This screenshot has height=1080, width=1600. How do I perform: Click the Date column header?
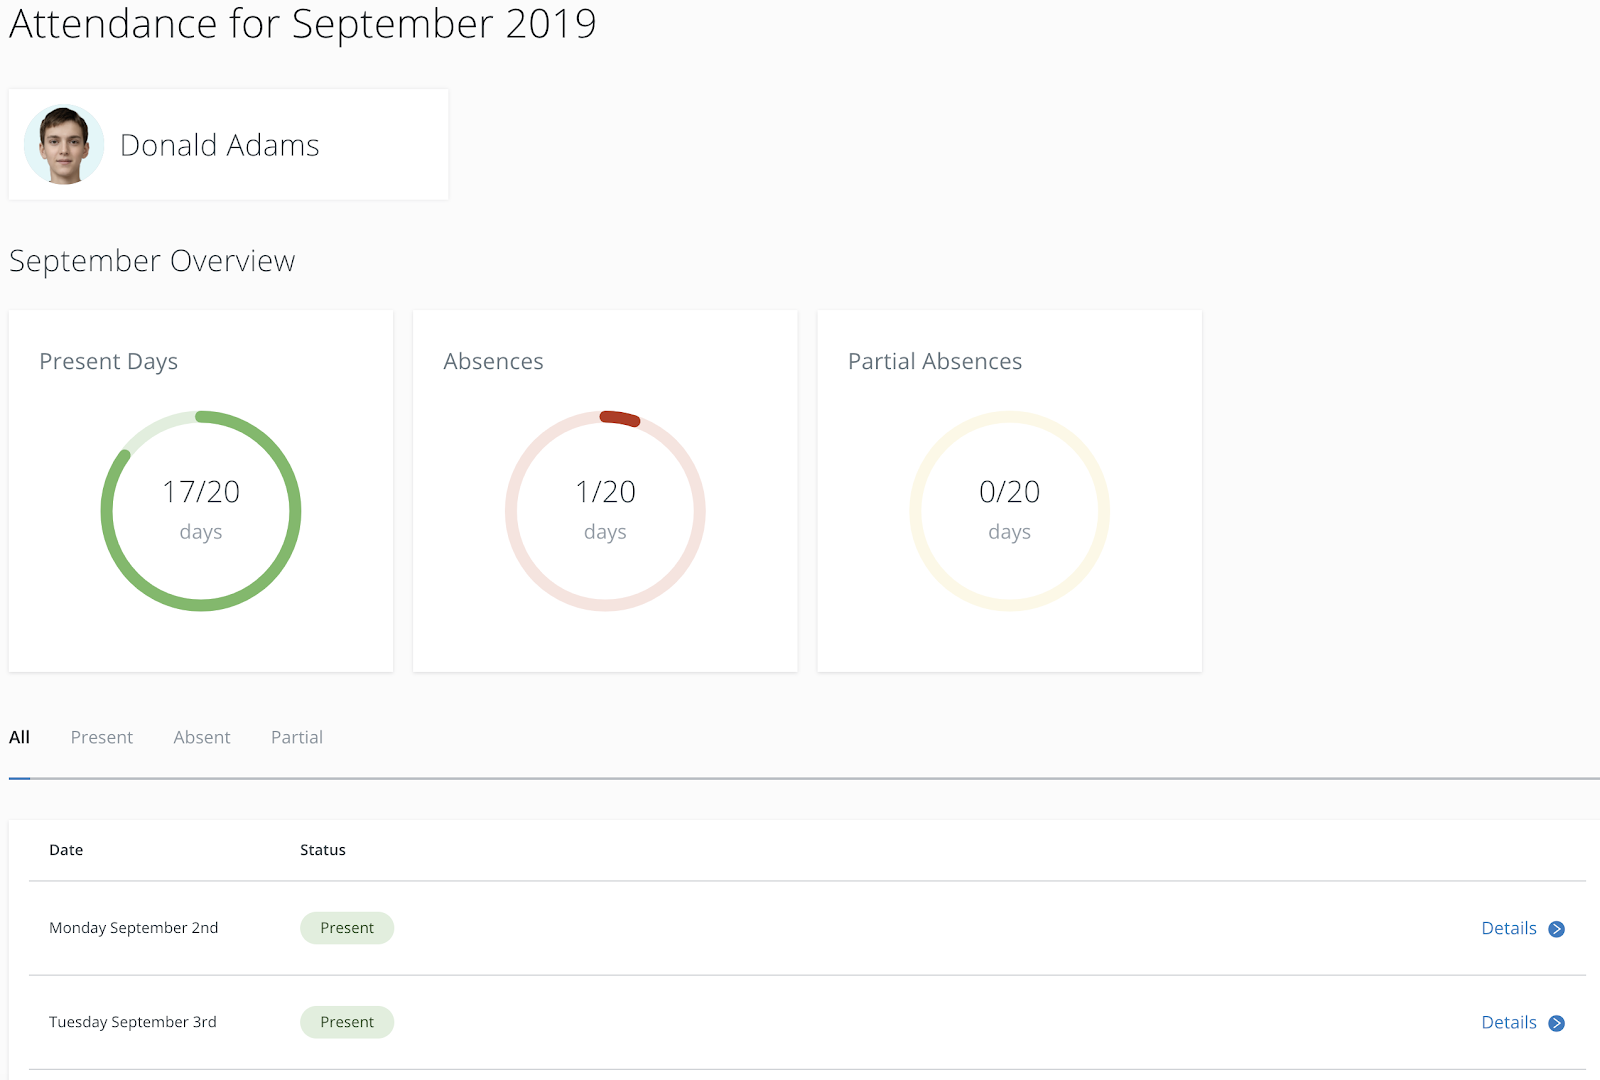pos(66,850)
